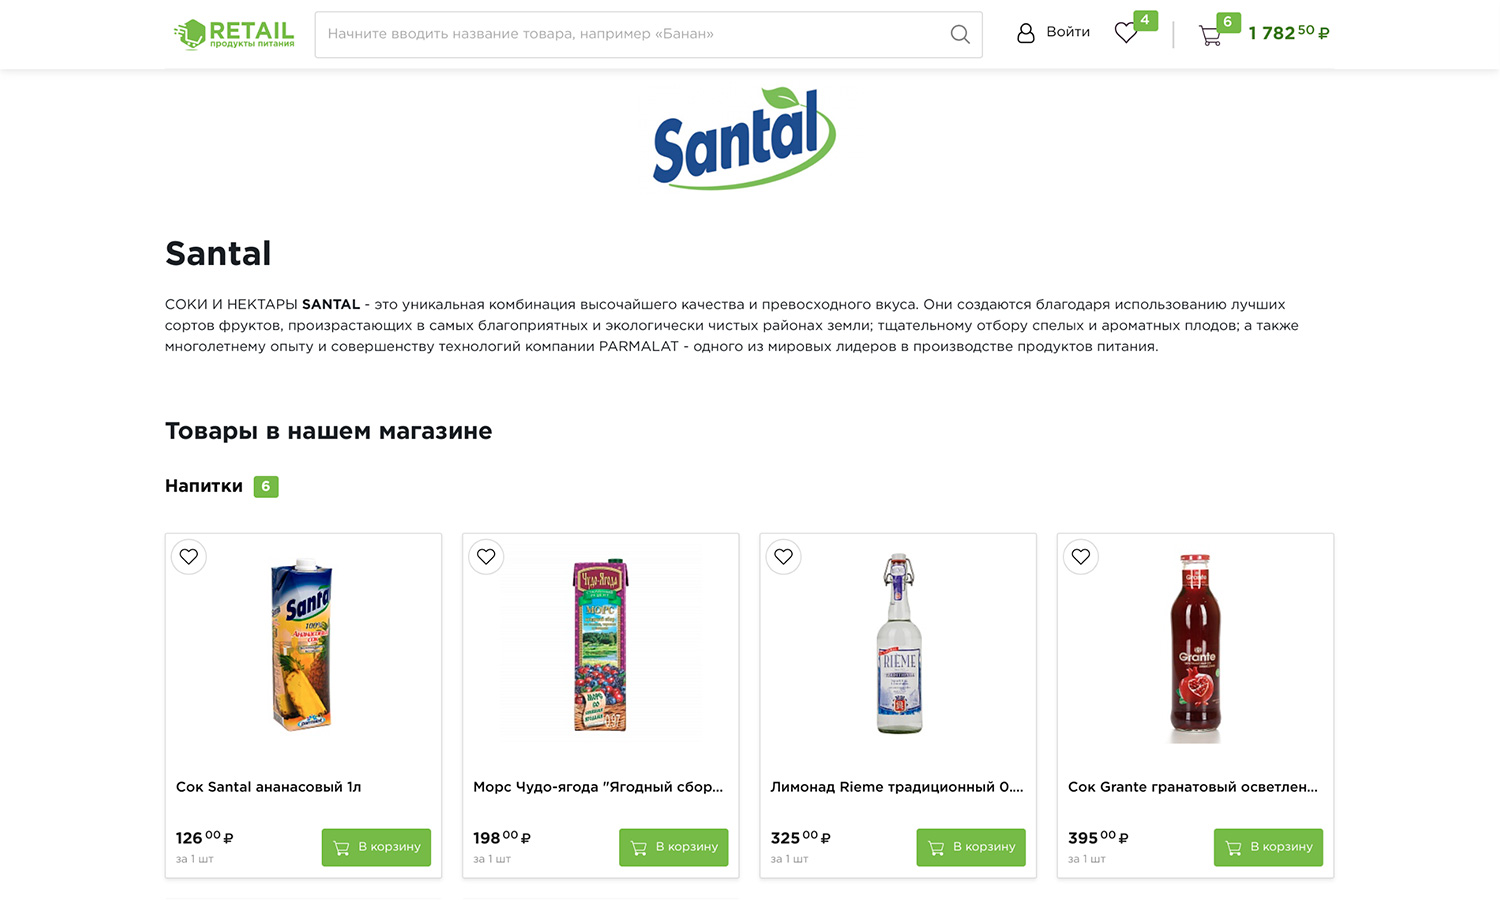This screenshot has width=1500, height=900.
Task: Open the Напитки category heading
Action: pos(204,486)
